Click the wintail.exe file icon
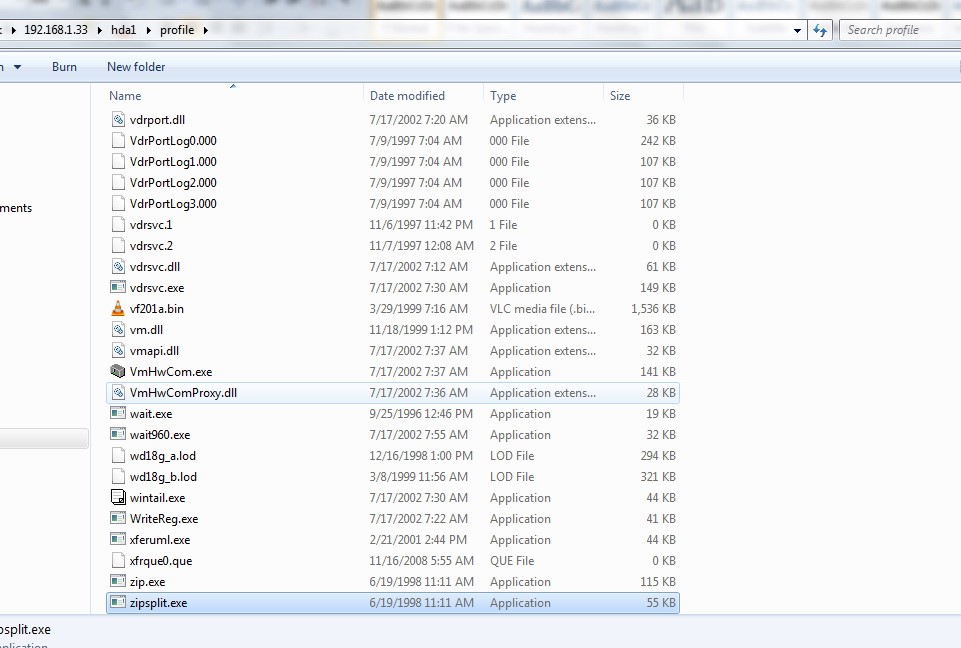The width and height of the screenshot is (961, 648). pos(118,498)
